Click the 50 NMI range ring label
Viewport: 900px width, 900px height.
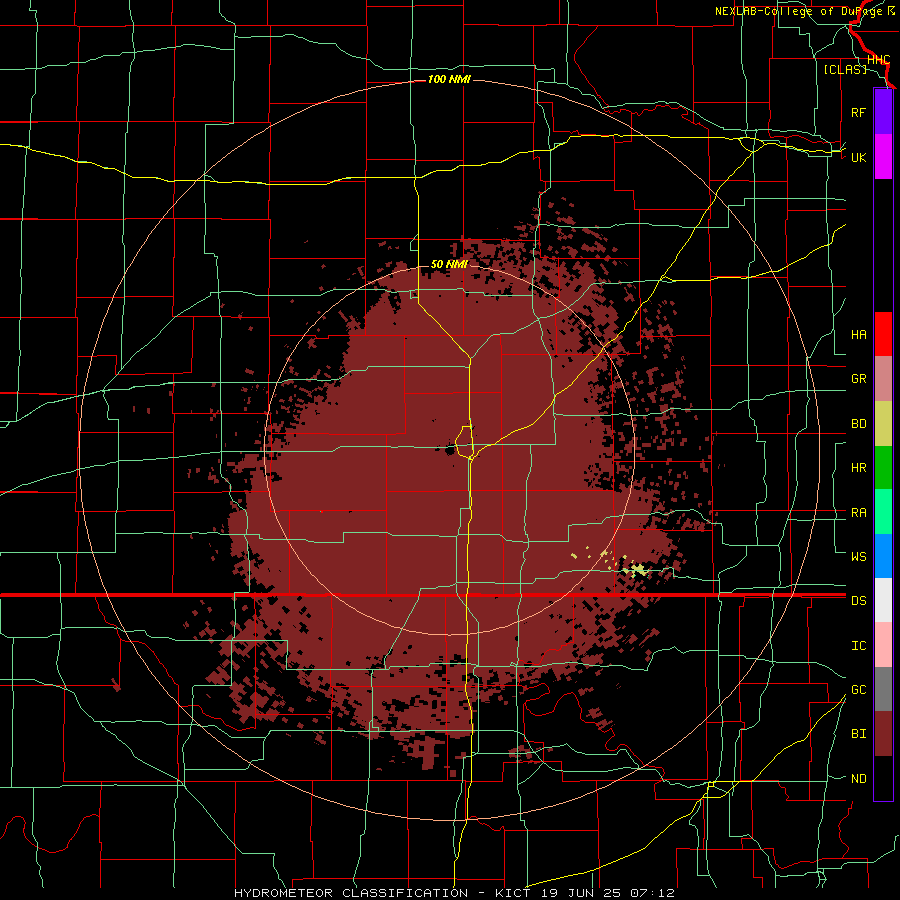coord(449,265)
